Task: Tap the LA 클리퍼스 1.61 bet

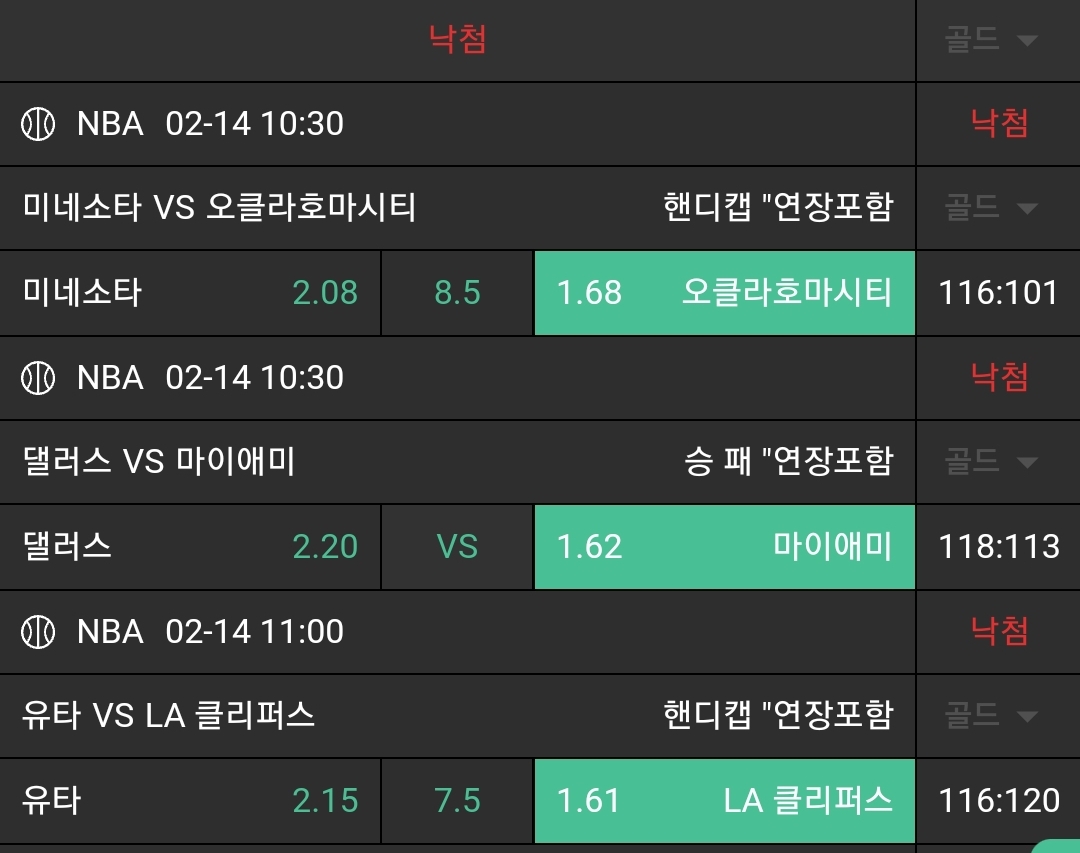Action: coord(724,801)
